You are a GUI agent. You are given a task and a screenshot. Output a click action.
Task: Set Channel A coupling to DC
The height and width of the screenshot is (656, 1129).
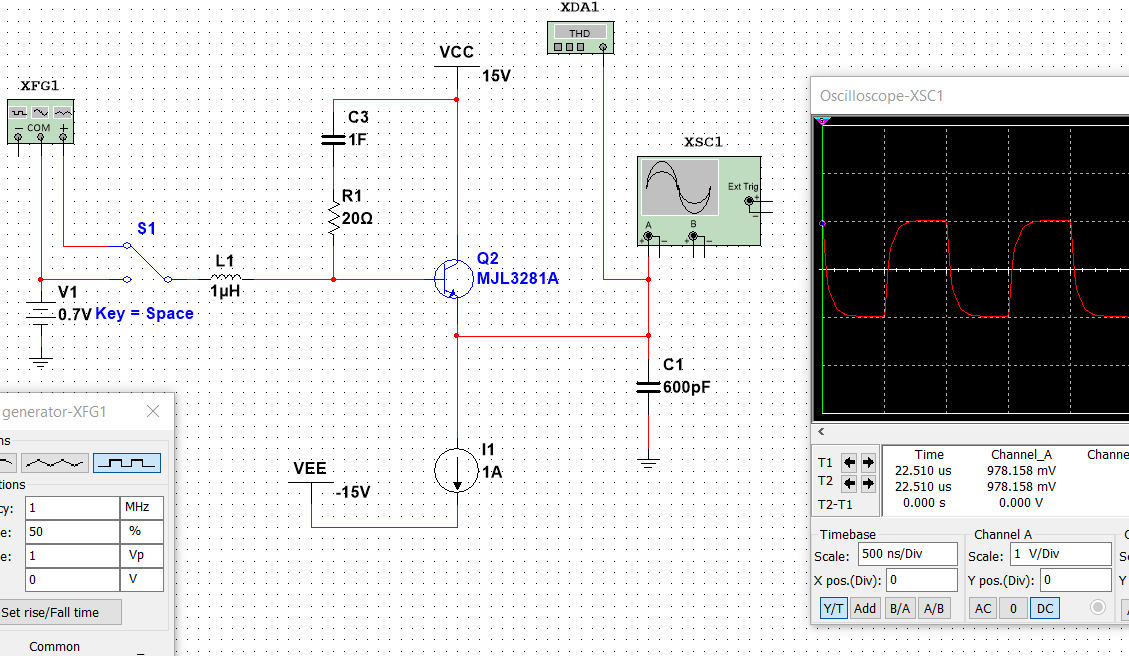point(1045,608)
